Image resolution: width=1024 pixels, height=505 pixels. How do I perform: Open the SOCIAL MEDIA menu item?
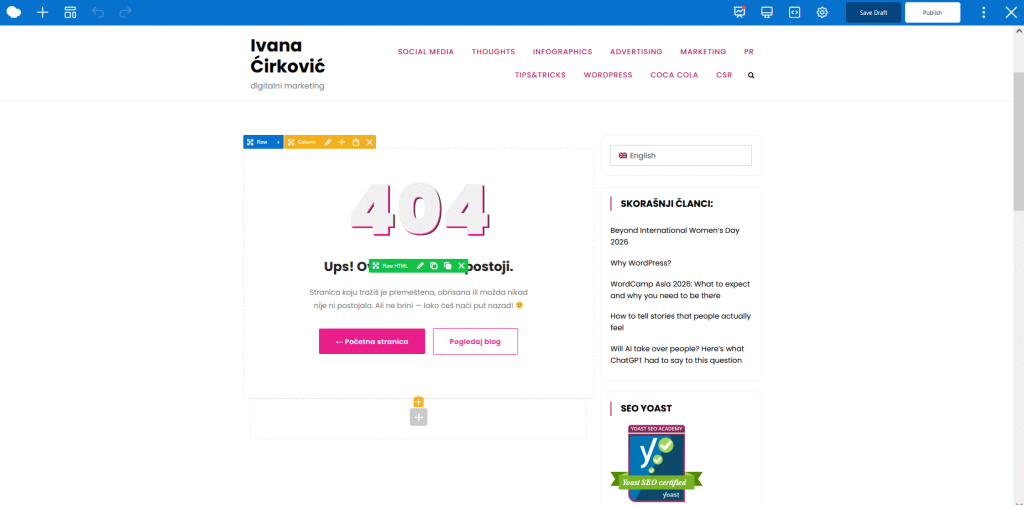(x=426, y=52)
